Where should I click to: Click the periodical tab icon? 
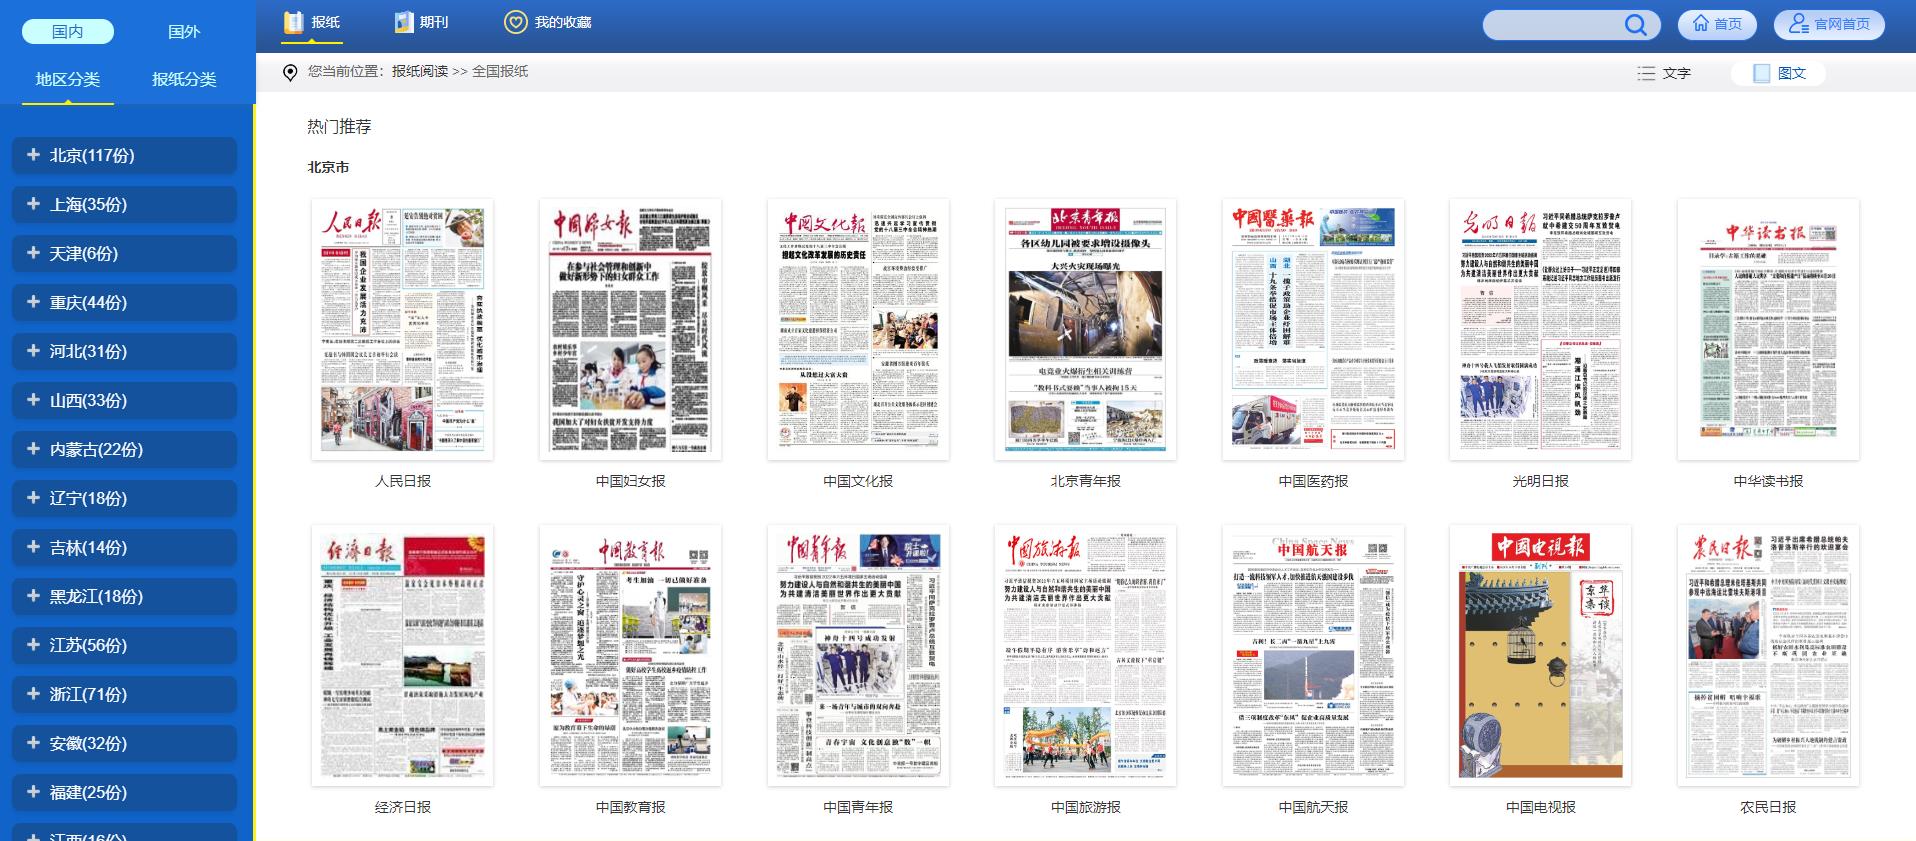(403, 22)
